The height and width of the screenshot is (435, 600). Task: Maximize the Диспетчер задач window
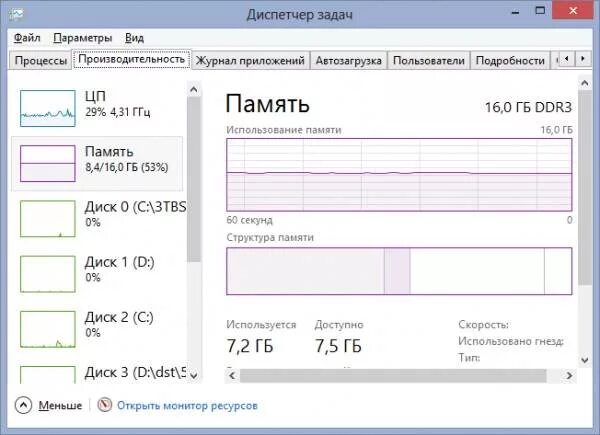click(x=540, y=11)
